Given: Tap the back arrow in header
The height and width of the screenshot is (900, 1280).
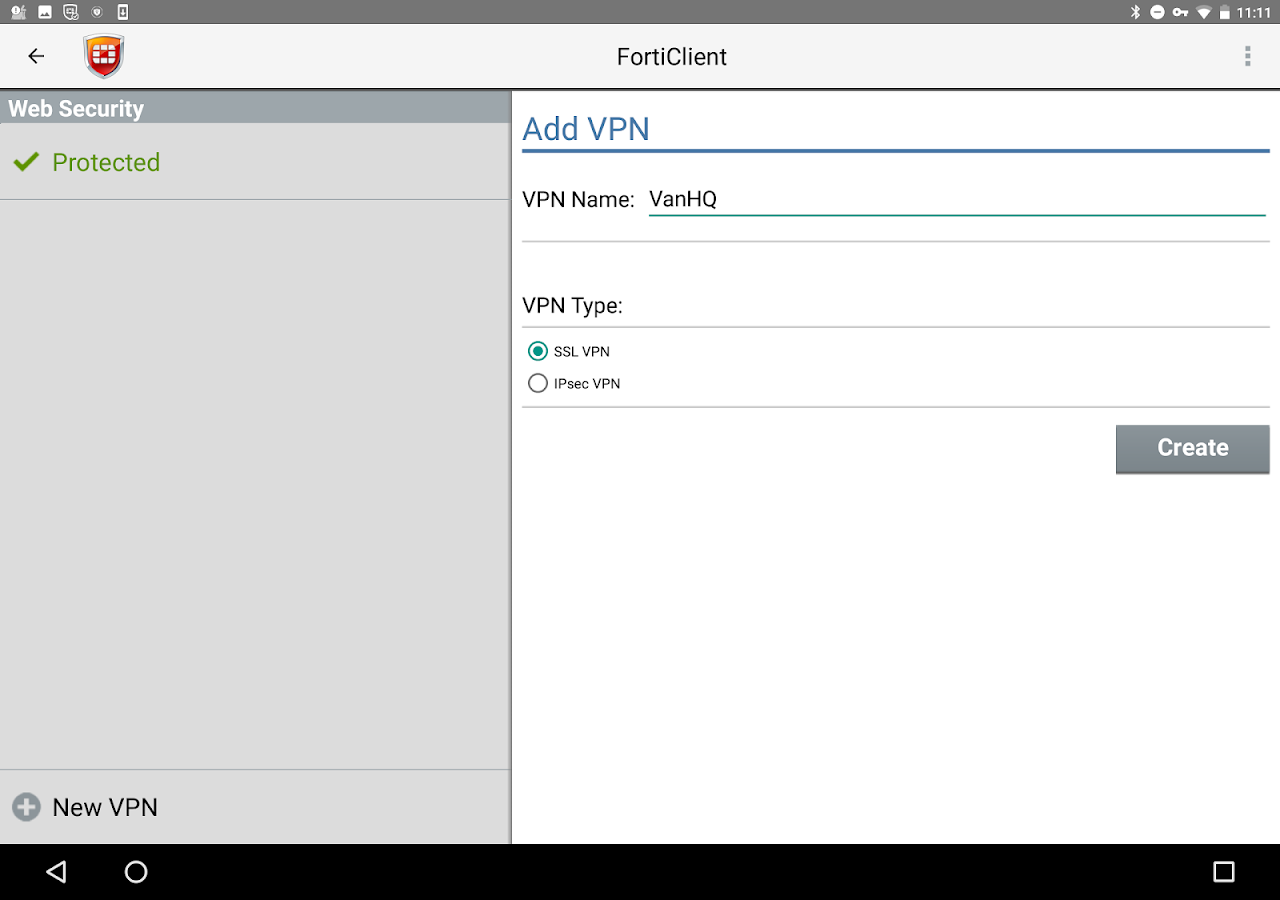Looking at the screenshot, I should click(36, 56).
